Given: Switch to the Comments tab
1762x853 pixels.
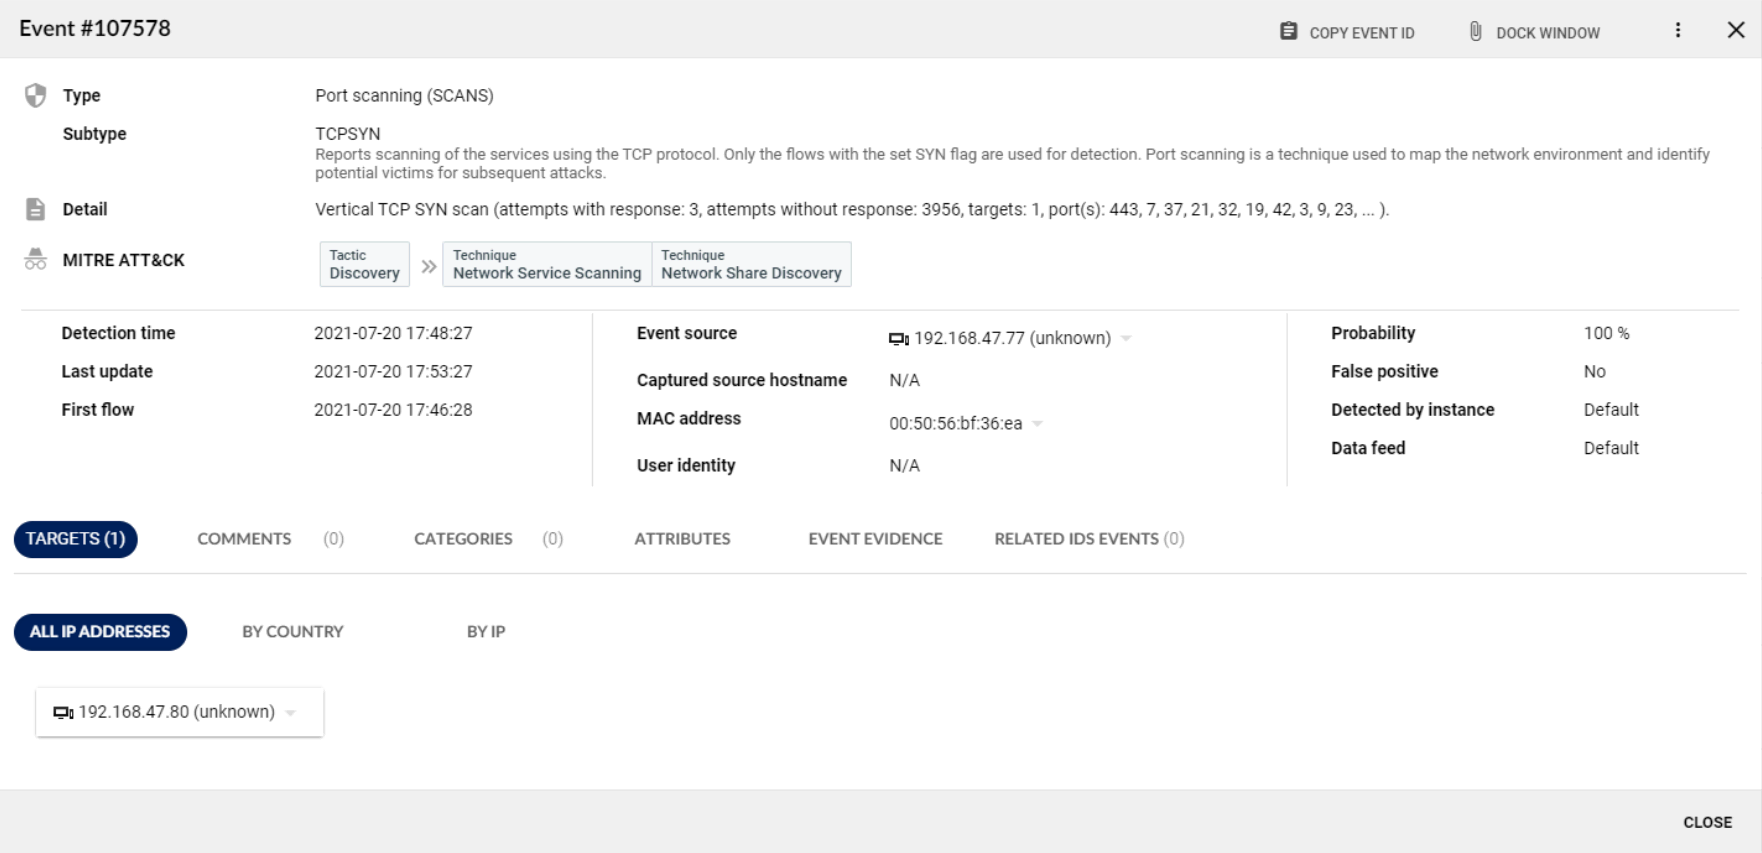Looking at the screenshot, I should (244, 539).
